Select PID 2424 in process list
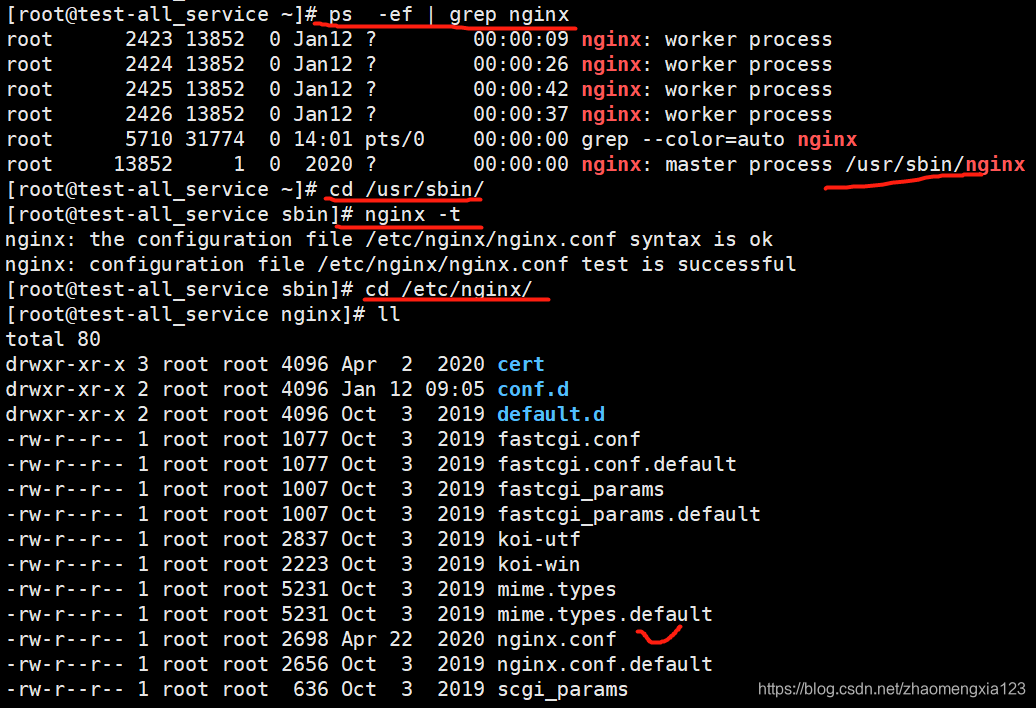 pos(149,65)
